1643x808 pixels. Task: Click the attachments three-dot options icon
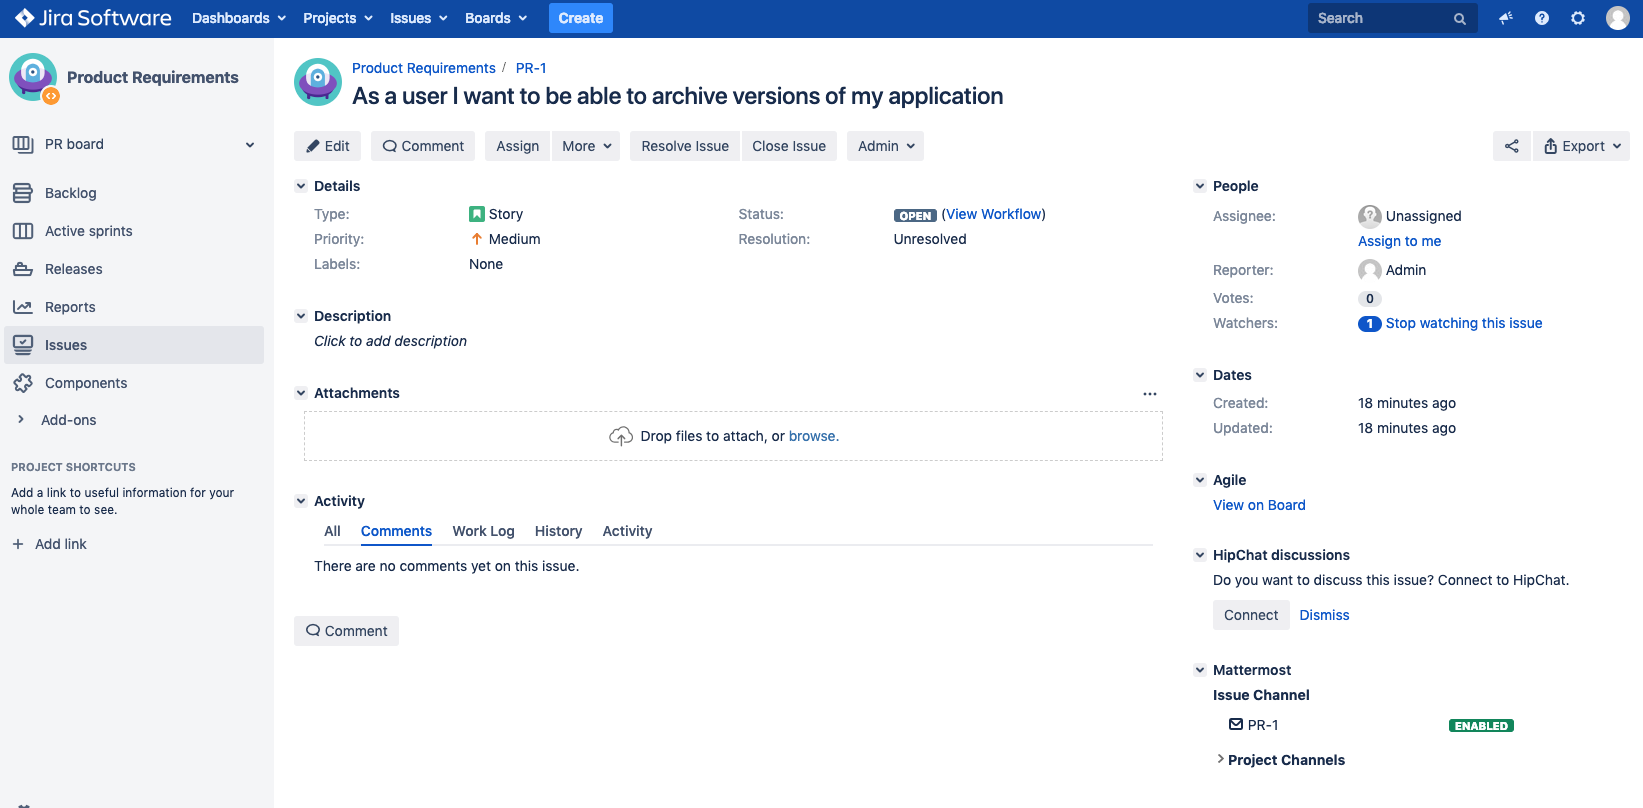click(1149, 394)
